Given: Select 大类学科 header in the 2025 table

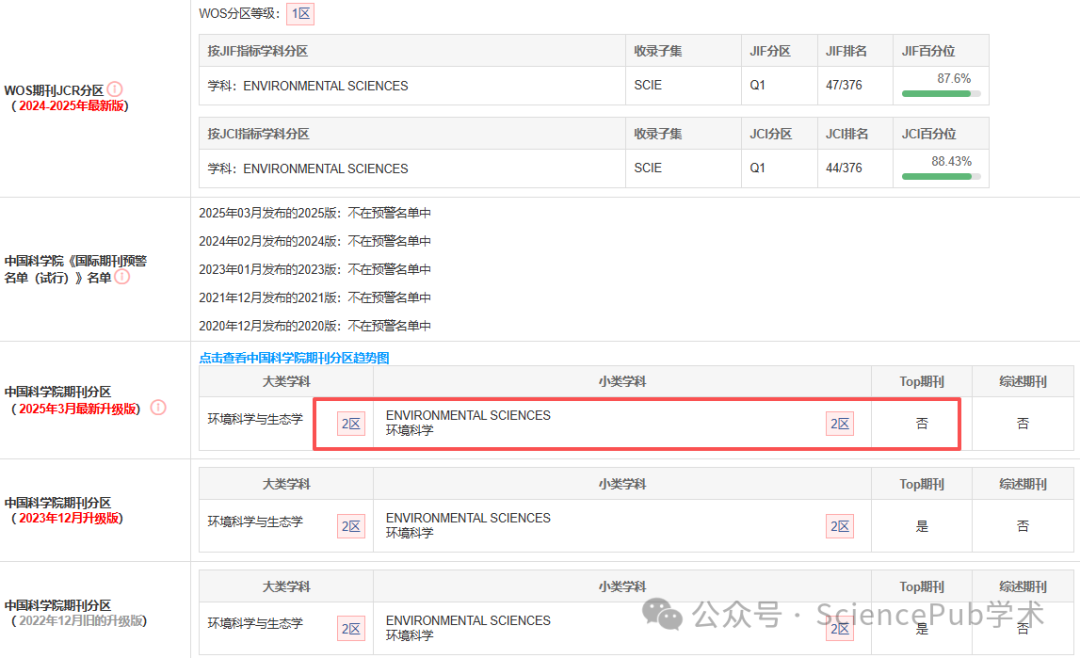Looking at the screenshot, I should pos(287,382).
